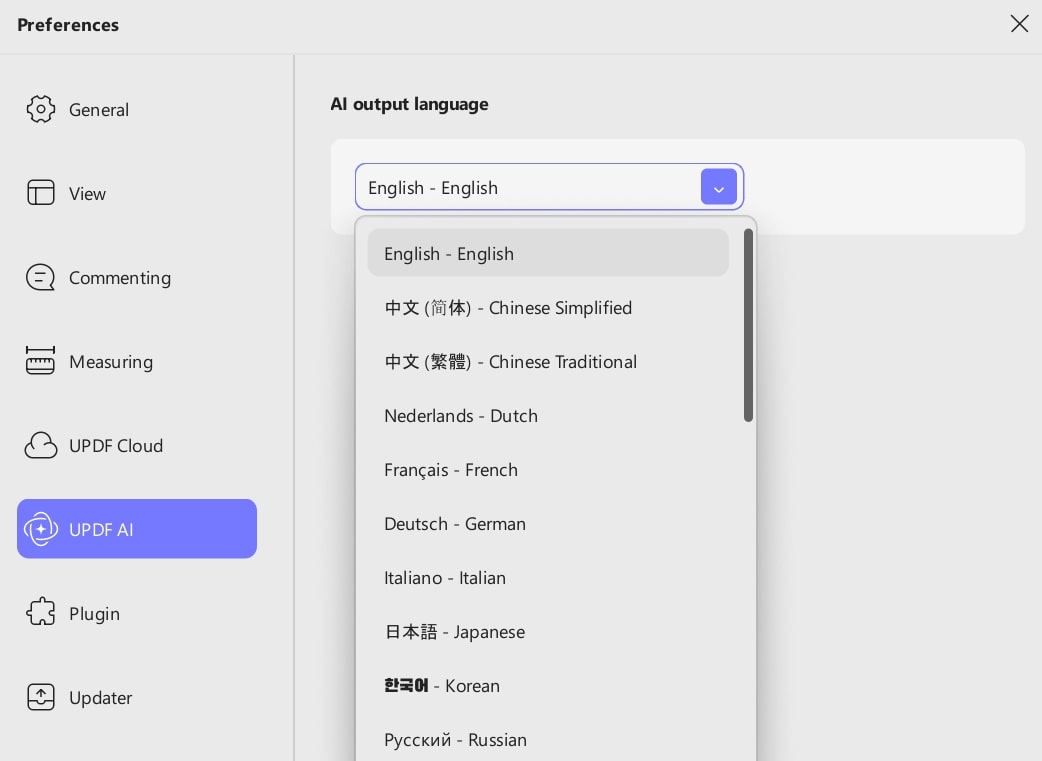The width and height of the screenshot is (1042, 761).
Task: Select Italiano - Italian option
Action: [x=548, y=578]
